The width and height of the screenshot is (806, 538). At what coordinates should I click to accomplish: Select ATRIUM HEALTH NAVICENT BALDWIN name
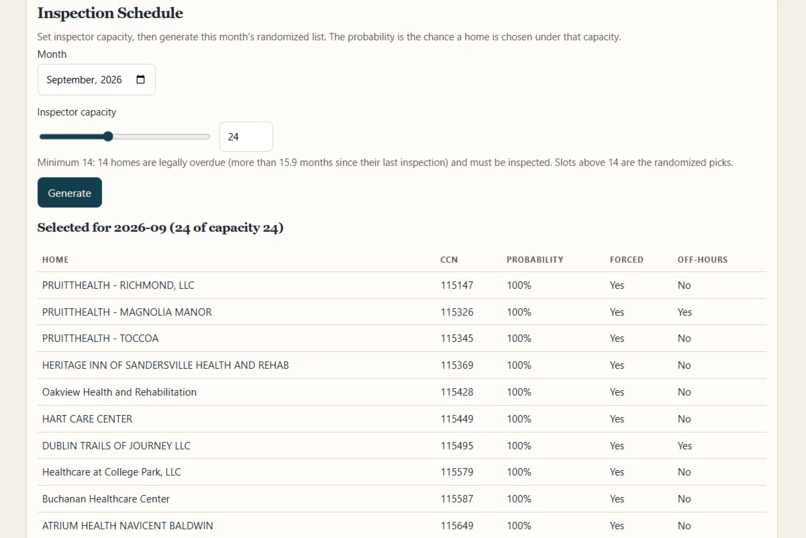tap(127, 526)
